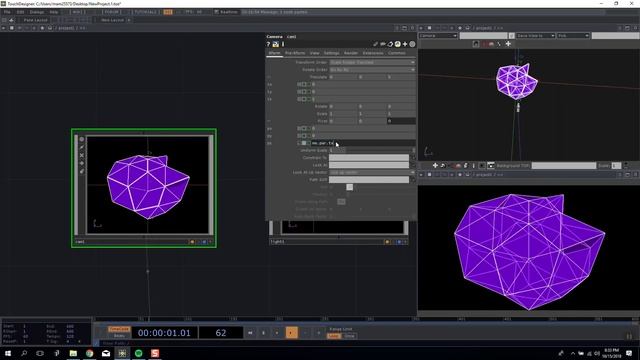The width and height of the screenshot is (640, 360).
Task: Click the Wiki button in top bar
Action: [78, 12]
